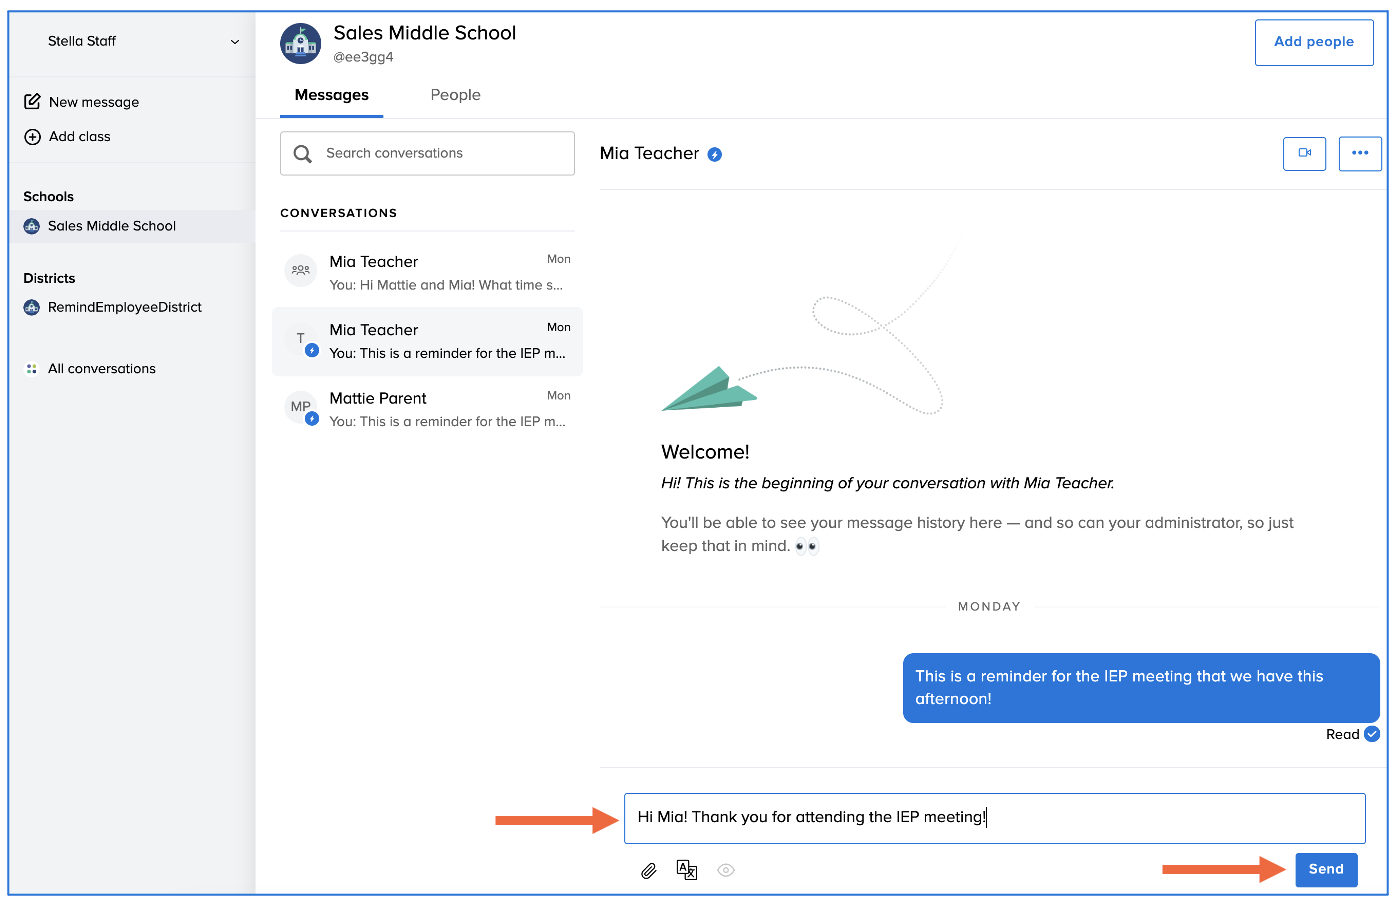The height and width of the screenshot is (907, 1399).
Task: Open the three-dot more options menu
Action: 1360,153
